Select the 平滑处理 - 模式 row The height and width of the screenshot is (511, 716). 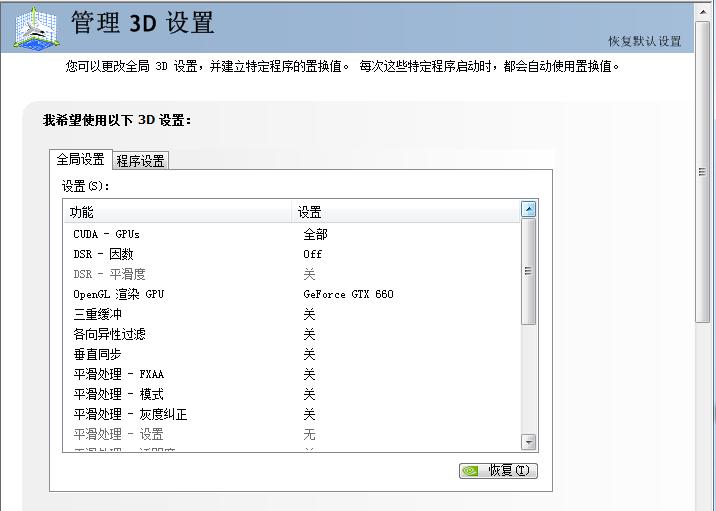pos(118,394)
